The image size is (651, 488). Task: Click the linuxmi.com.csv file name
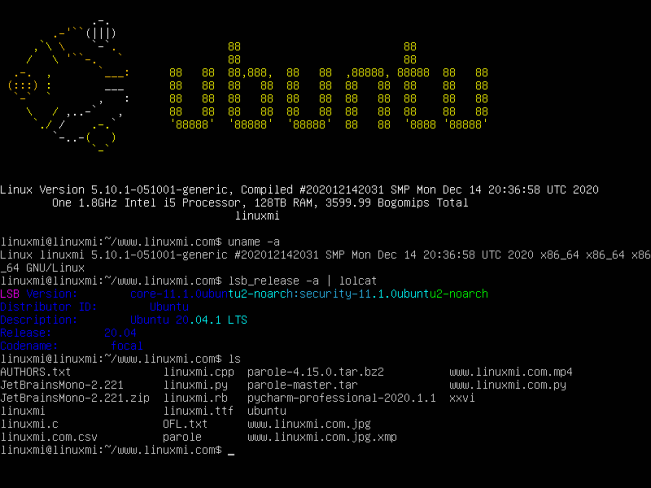click(49, 437)
